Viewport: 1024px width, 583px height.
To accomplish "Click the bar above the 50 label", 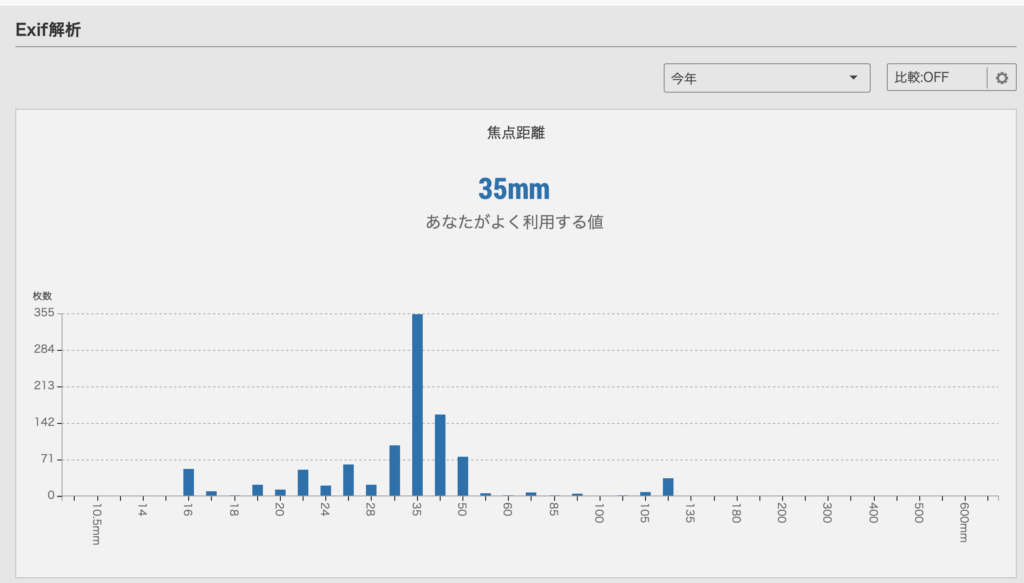I will tap(463, 476).
